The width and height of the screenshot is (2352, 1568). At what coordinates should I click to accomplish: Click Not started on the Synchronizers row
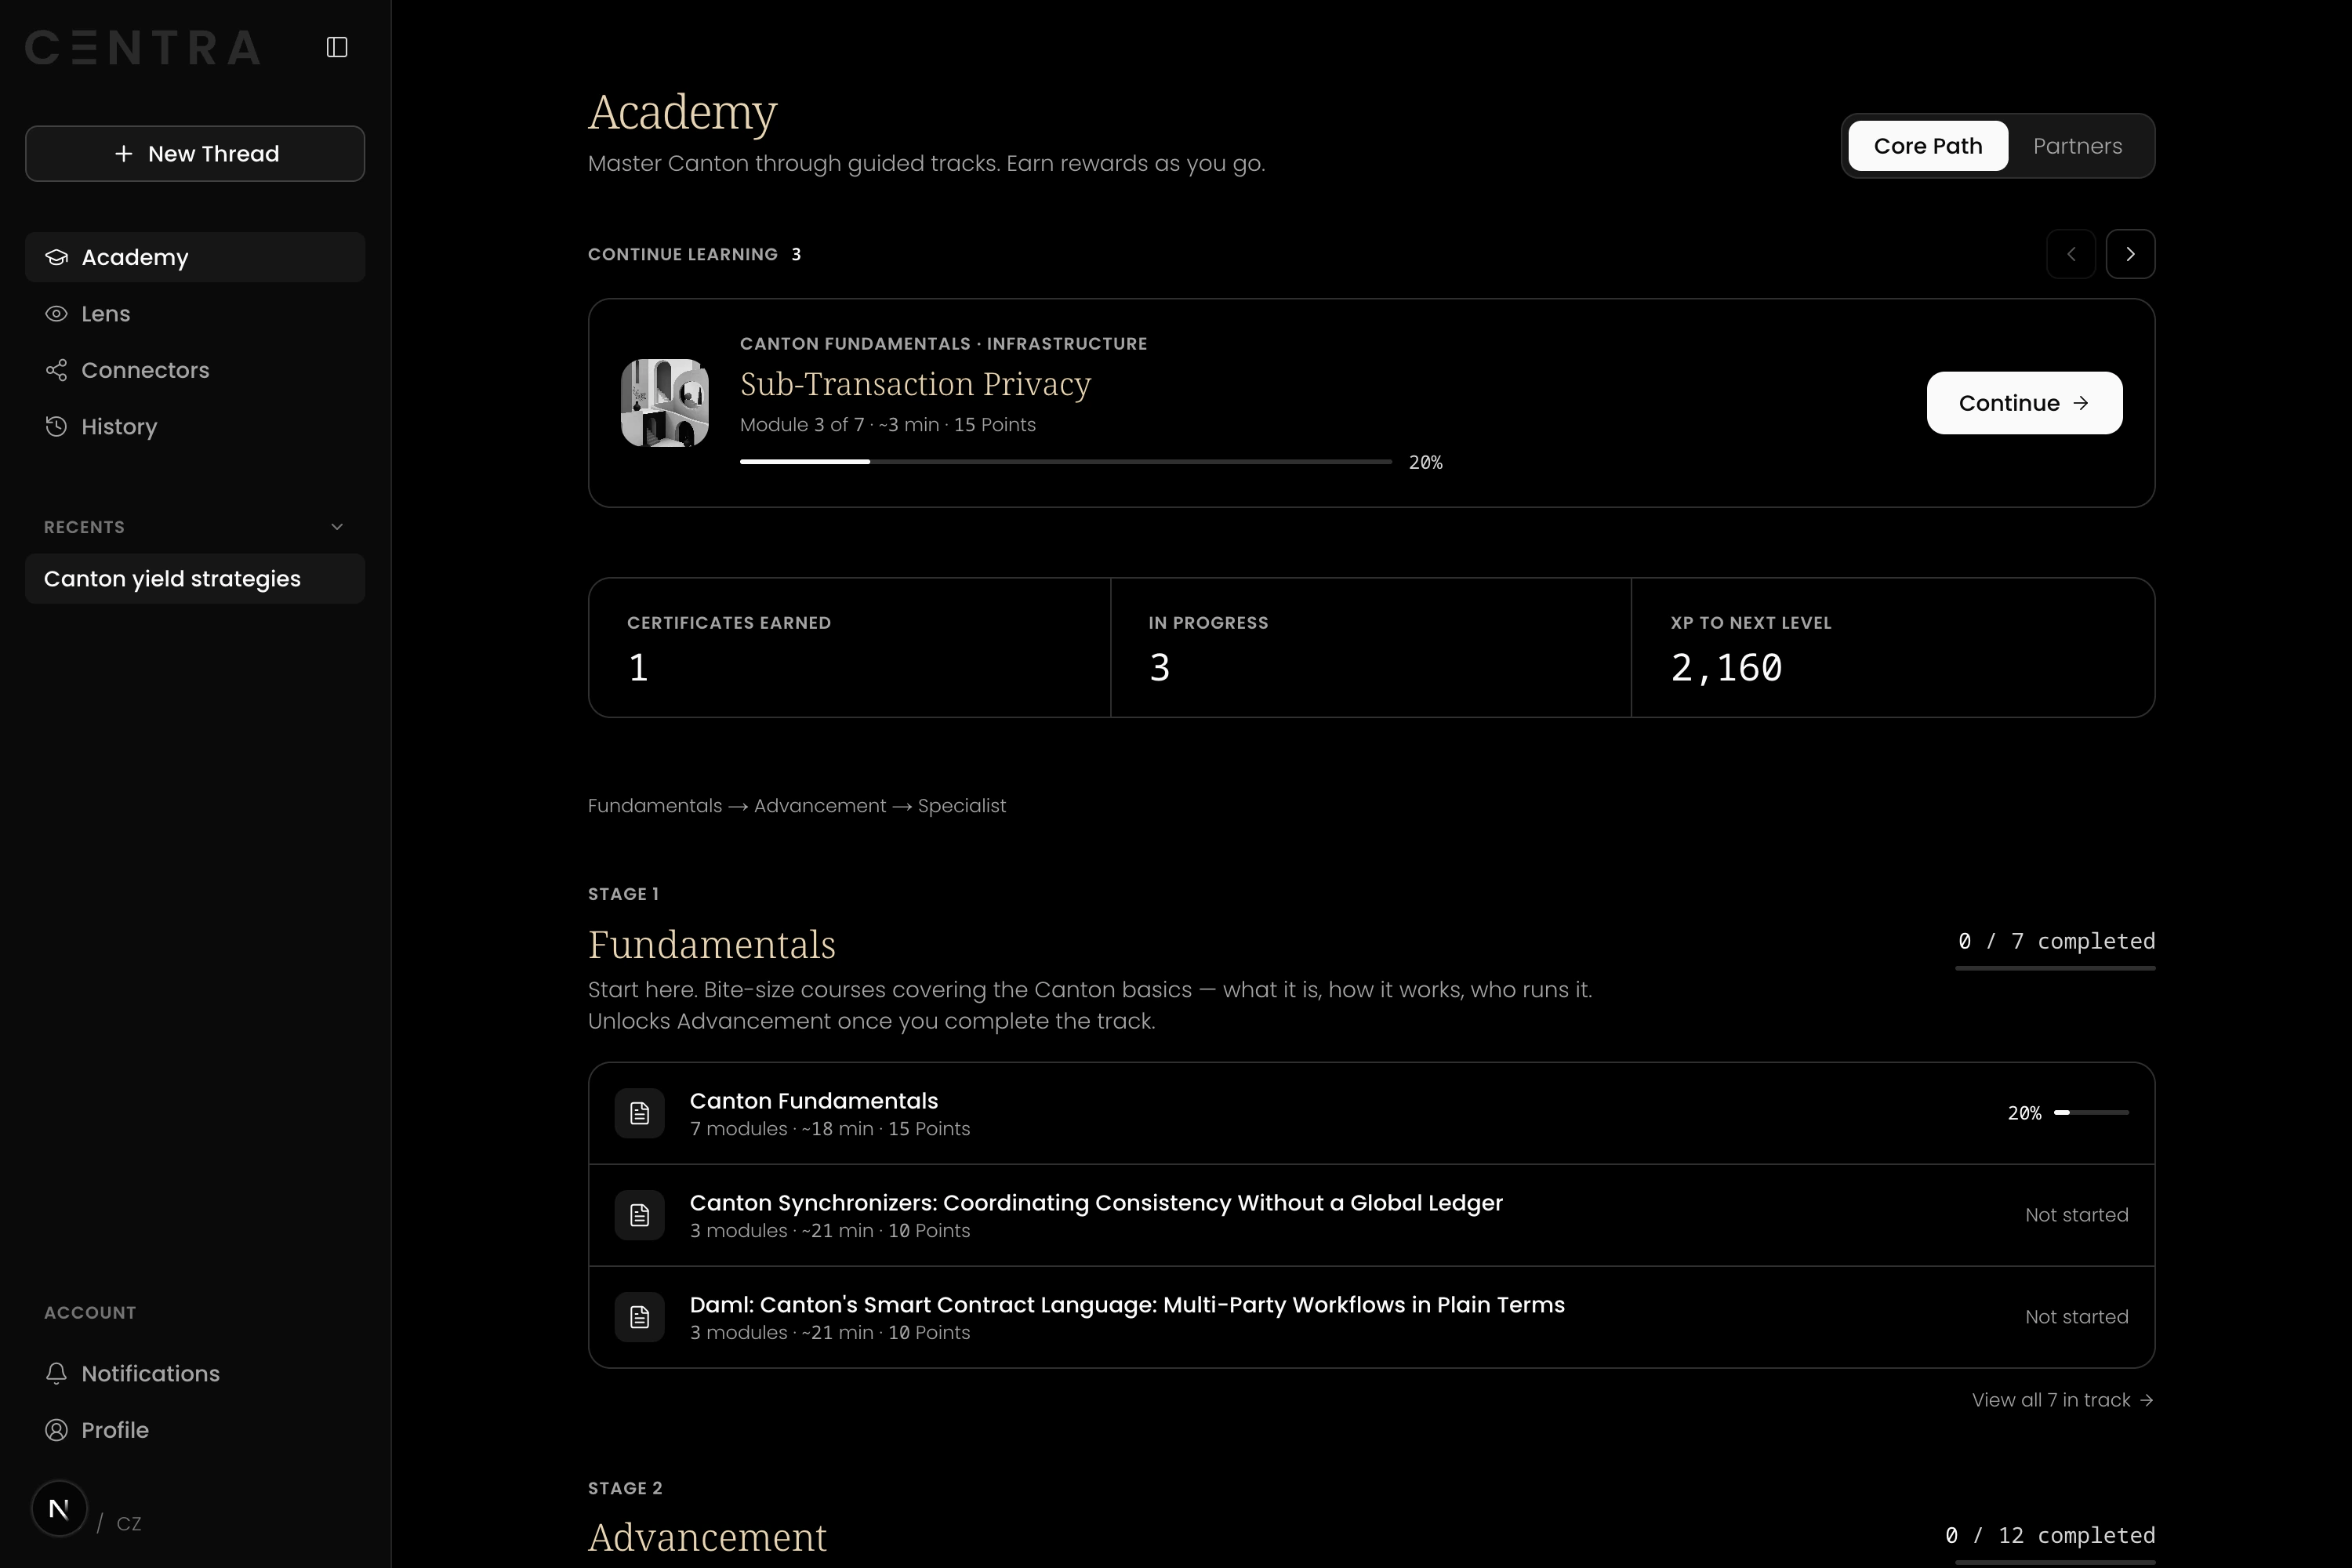(2077, 1215)
